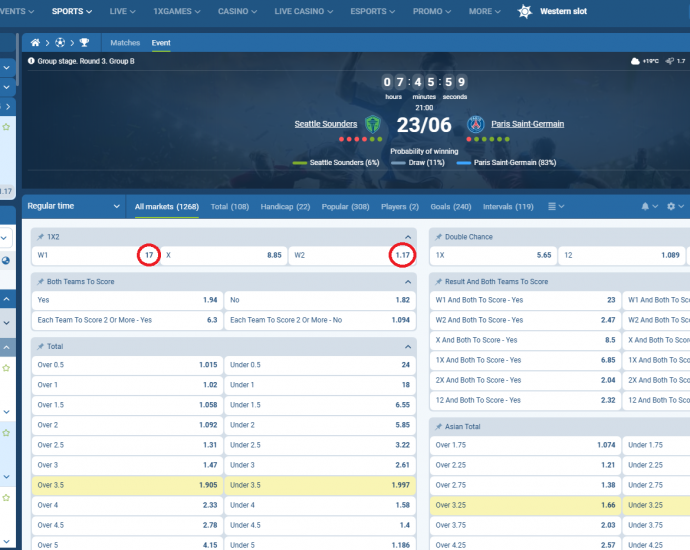
Task: Select the Intervals (119) tab
Action: pos(508,206)
